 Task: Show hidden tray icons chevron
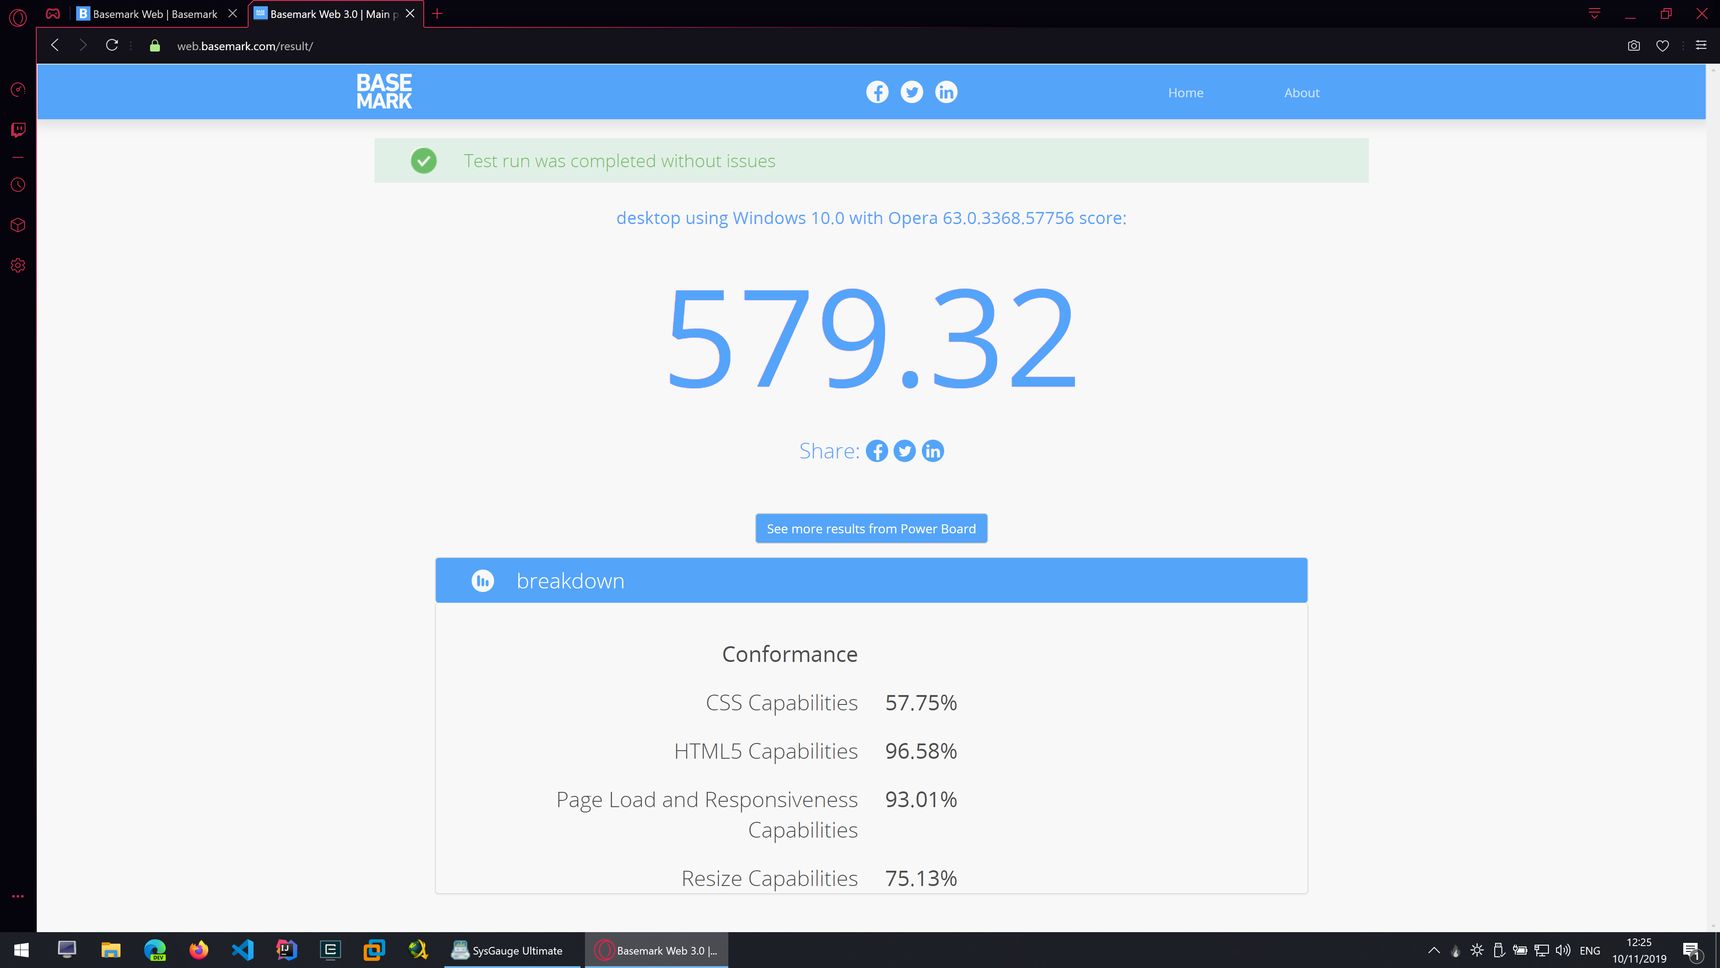point(1434,950)
